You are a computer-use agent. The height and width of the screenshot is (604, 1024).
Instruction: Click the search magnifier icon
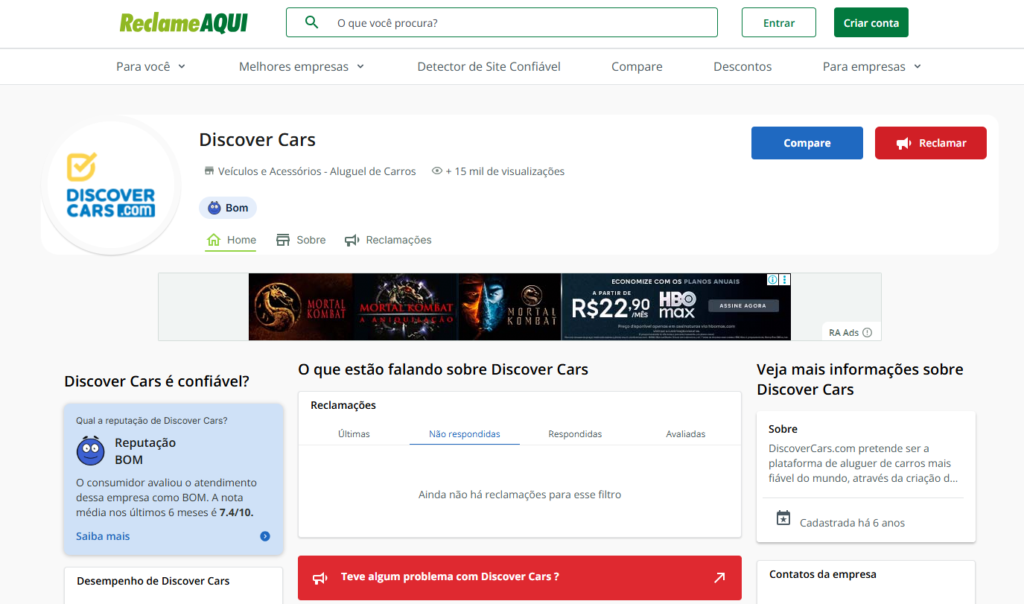pyautogui.click(x=312, y=22)
